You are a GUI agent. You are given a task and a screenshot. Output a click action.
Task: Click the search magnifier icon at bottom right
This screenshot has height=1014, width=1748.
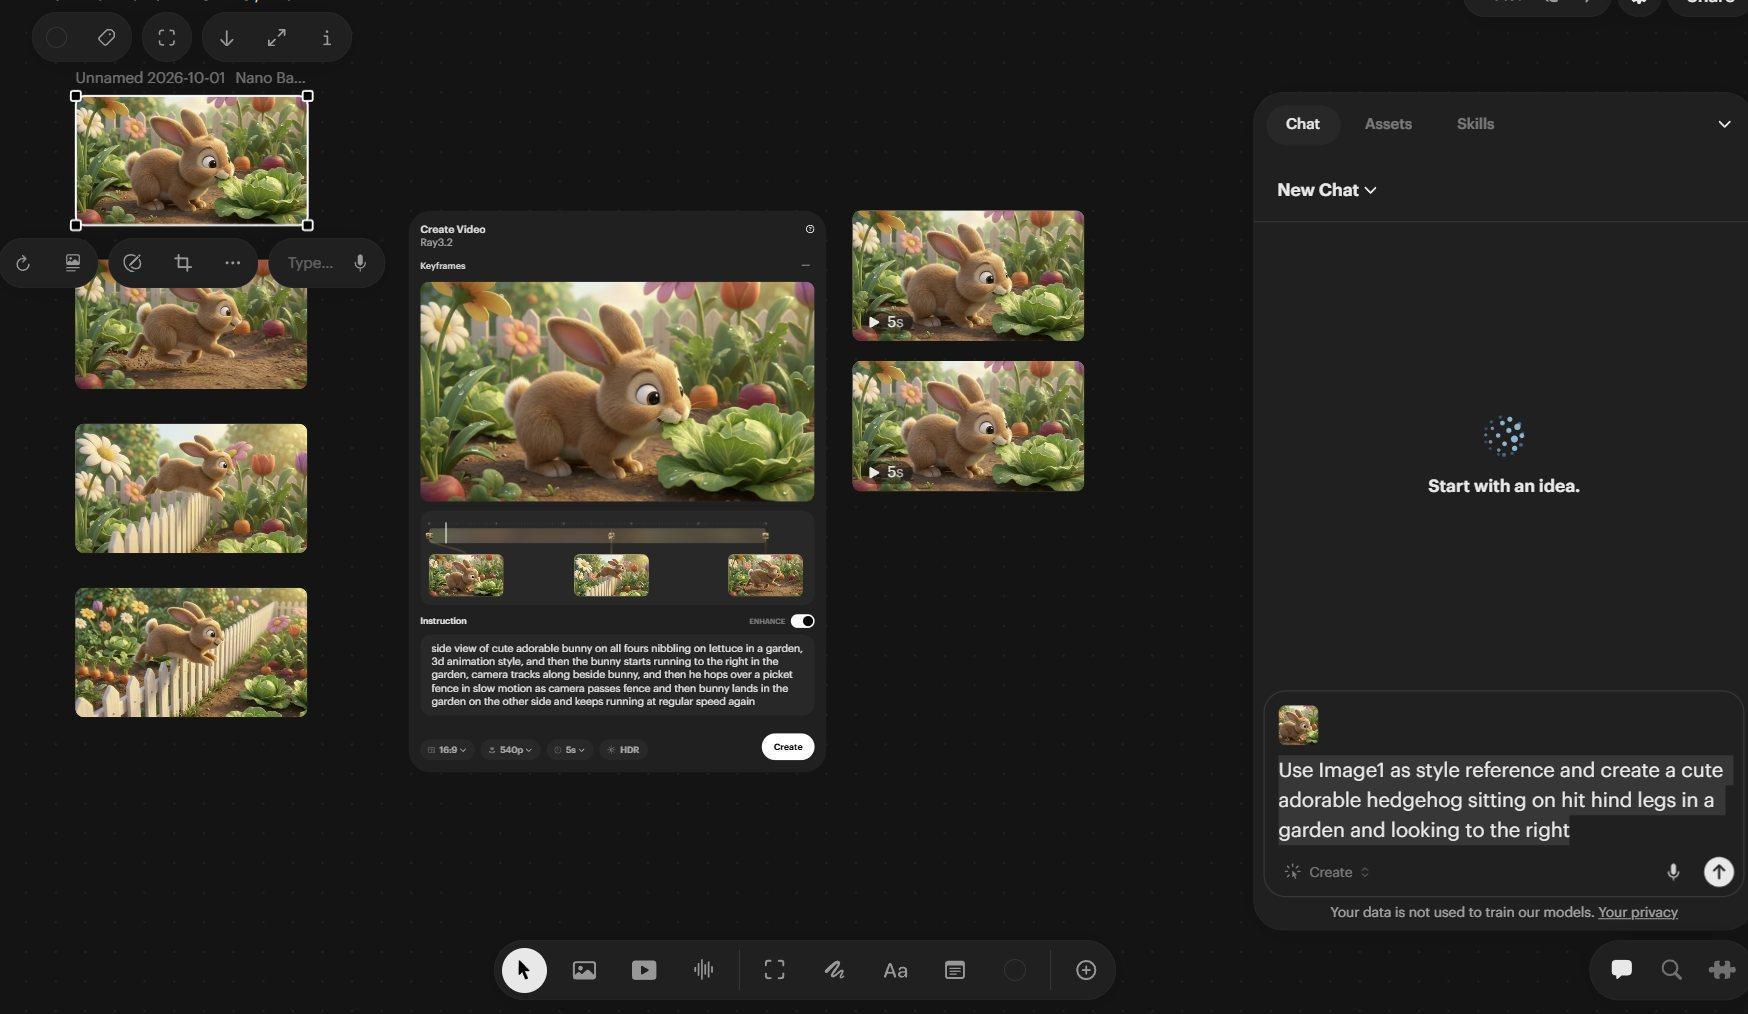(1671, 969)
